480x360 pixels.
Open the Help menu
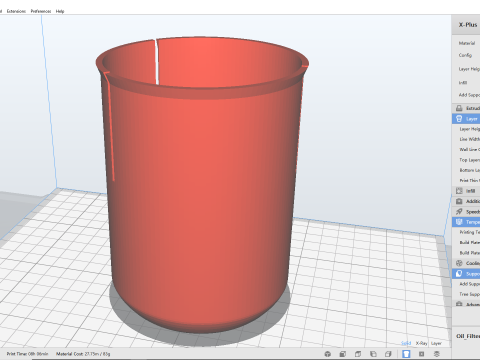[x=60, y=11]
